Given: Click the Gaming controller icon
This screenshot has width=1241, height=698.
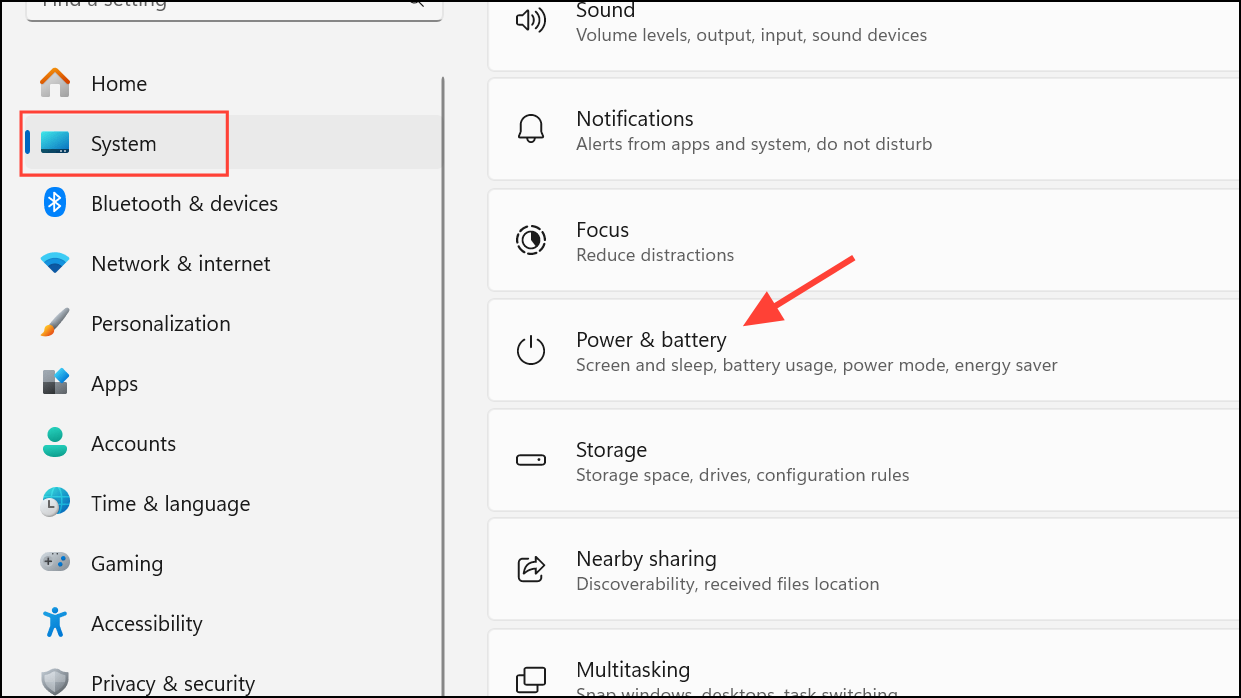Looking at the screenshot, I should click(55, 563).
